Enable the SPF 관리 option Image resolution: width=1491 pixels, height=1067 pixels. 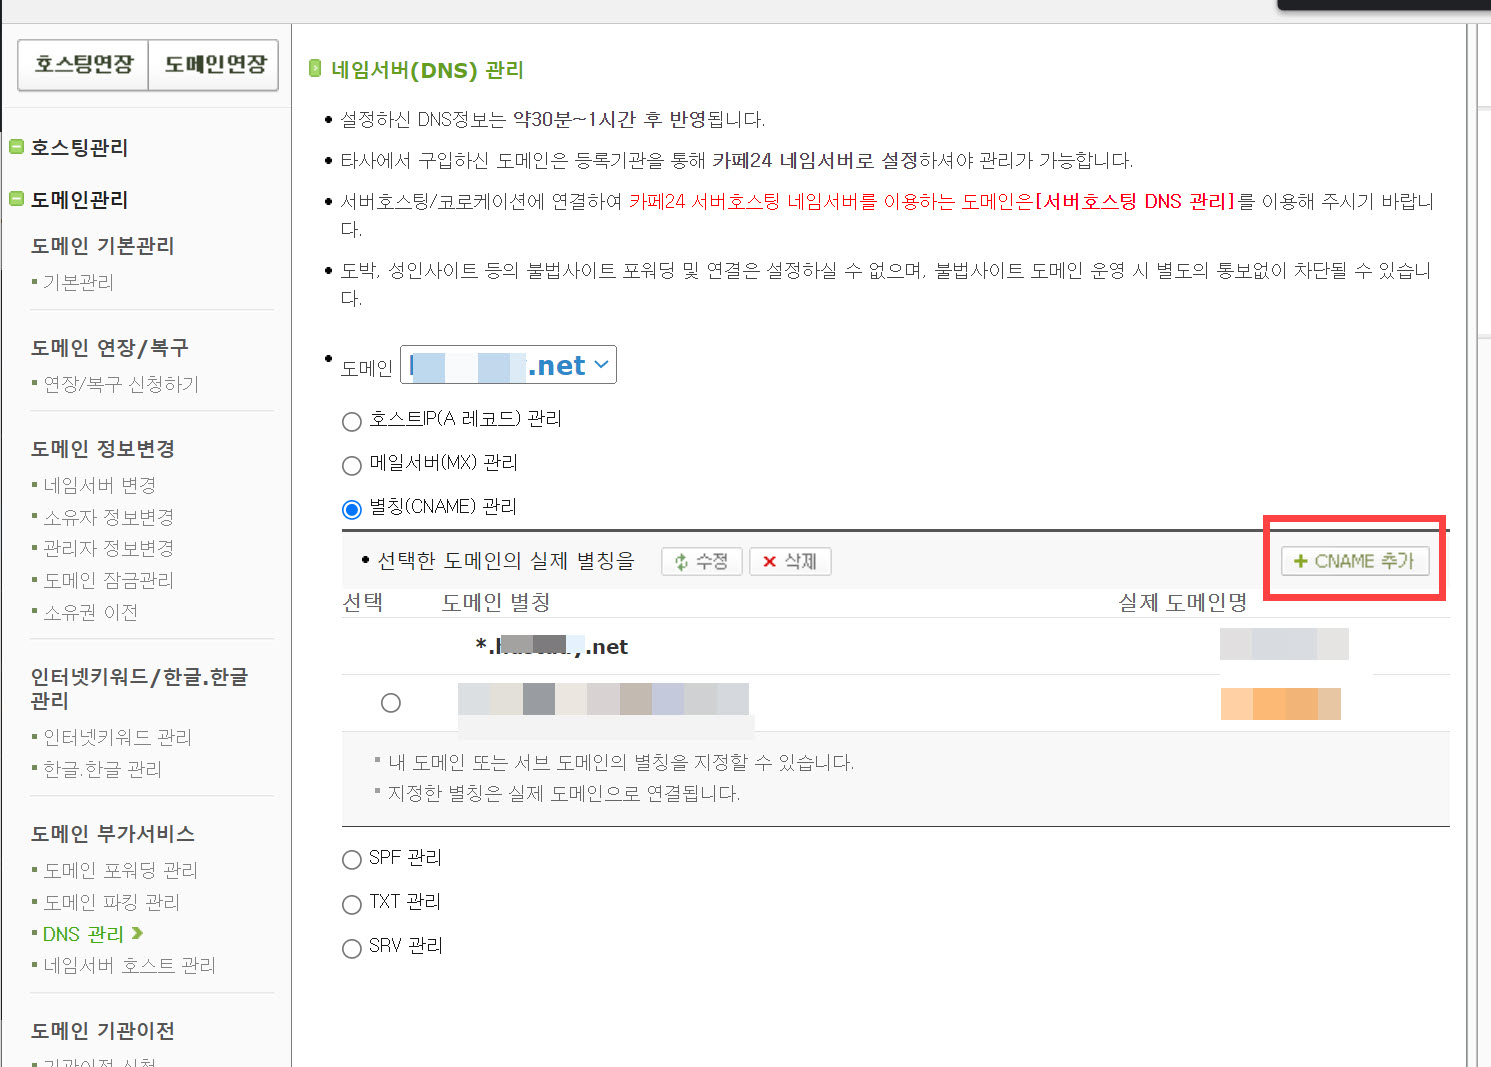coord(351,859)
